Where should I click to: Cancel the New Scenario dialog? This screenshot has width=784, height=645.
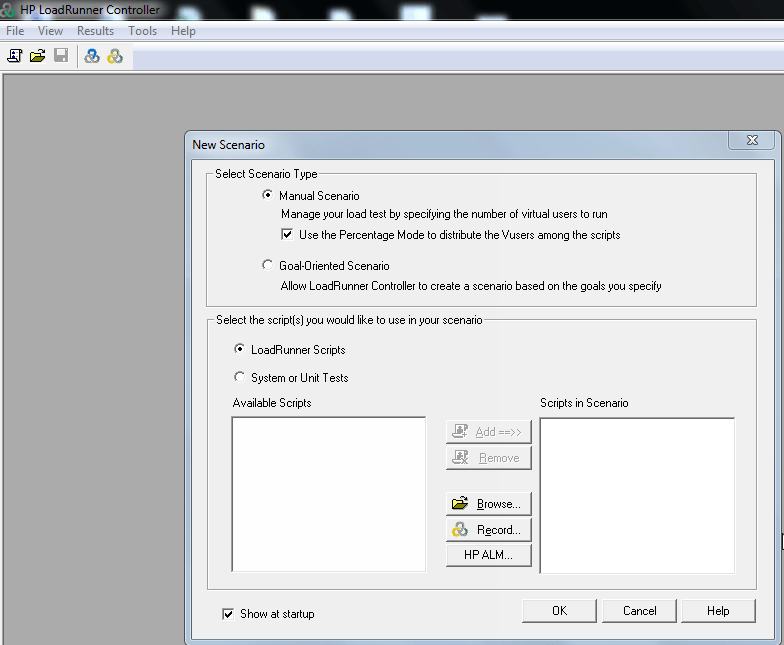click(640, 610)
